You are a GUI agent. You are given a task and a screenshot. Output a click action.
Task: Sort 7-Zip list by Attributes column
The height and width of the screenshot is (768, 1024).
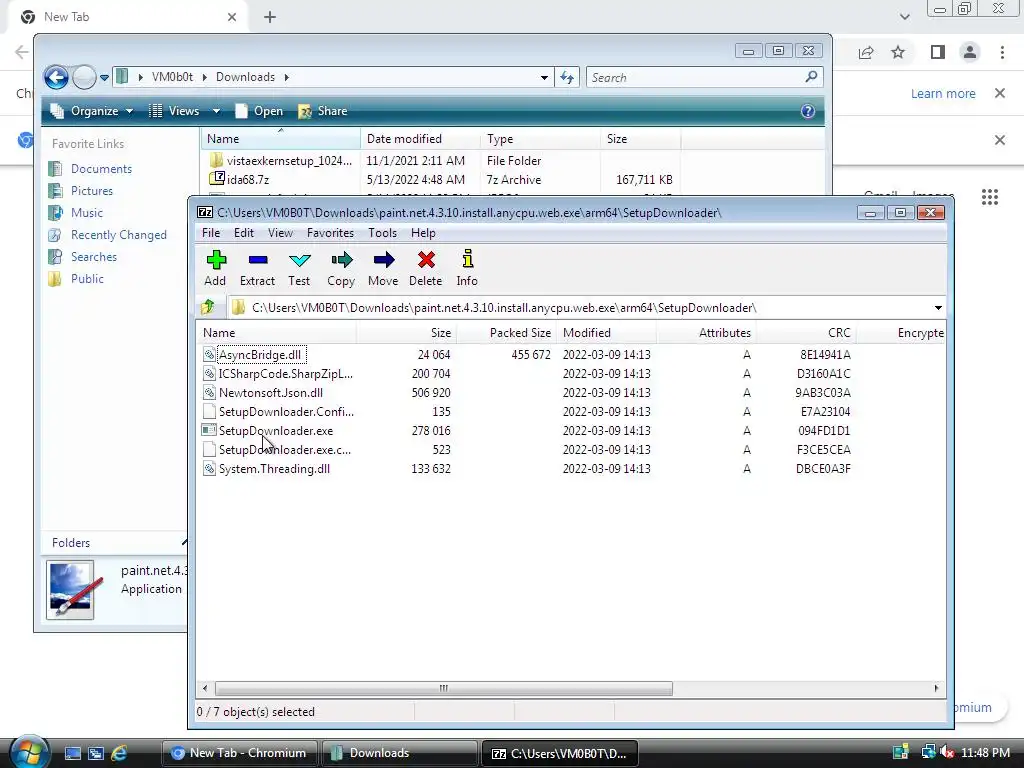click(707, 333)
